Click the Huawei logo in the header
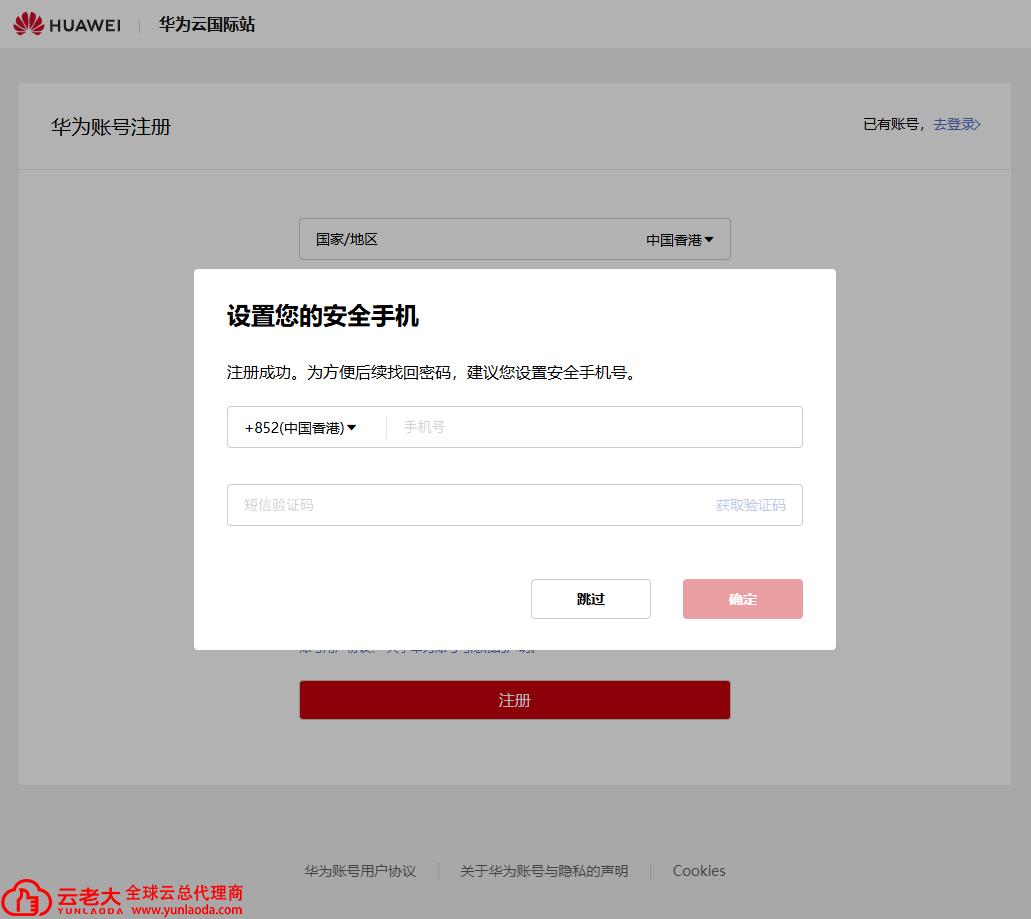This screenshot has height=919, width=1031. click(67, 24)
